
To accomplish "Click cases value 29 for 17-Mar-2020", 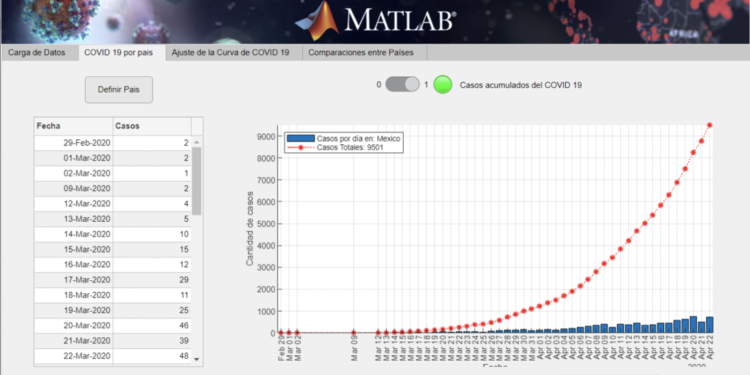I will coord(152,280).
